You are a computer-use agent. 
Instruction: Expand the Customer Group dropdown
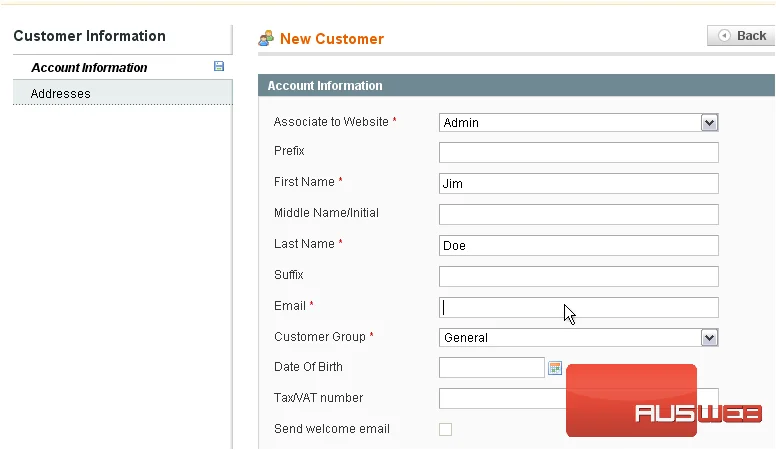point(579,338)
